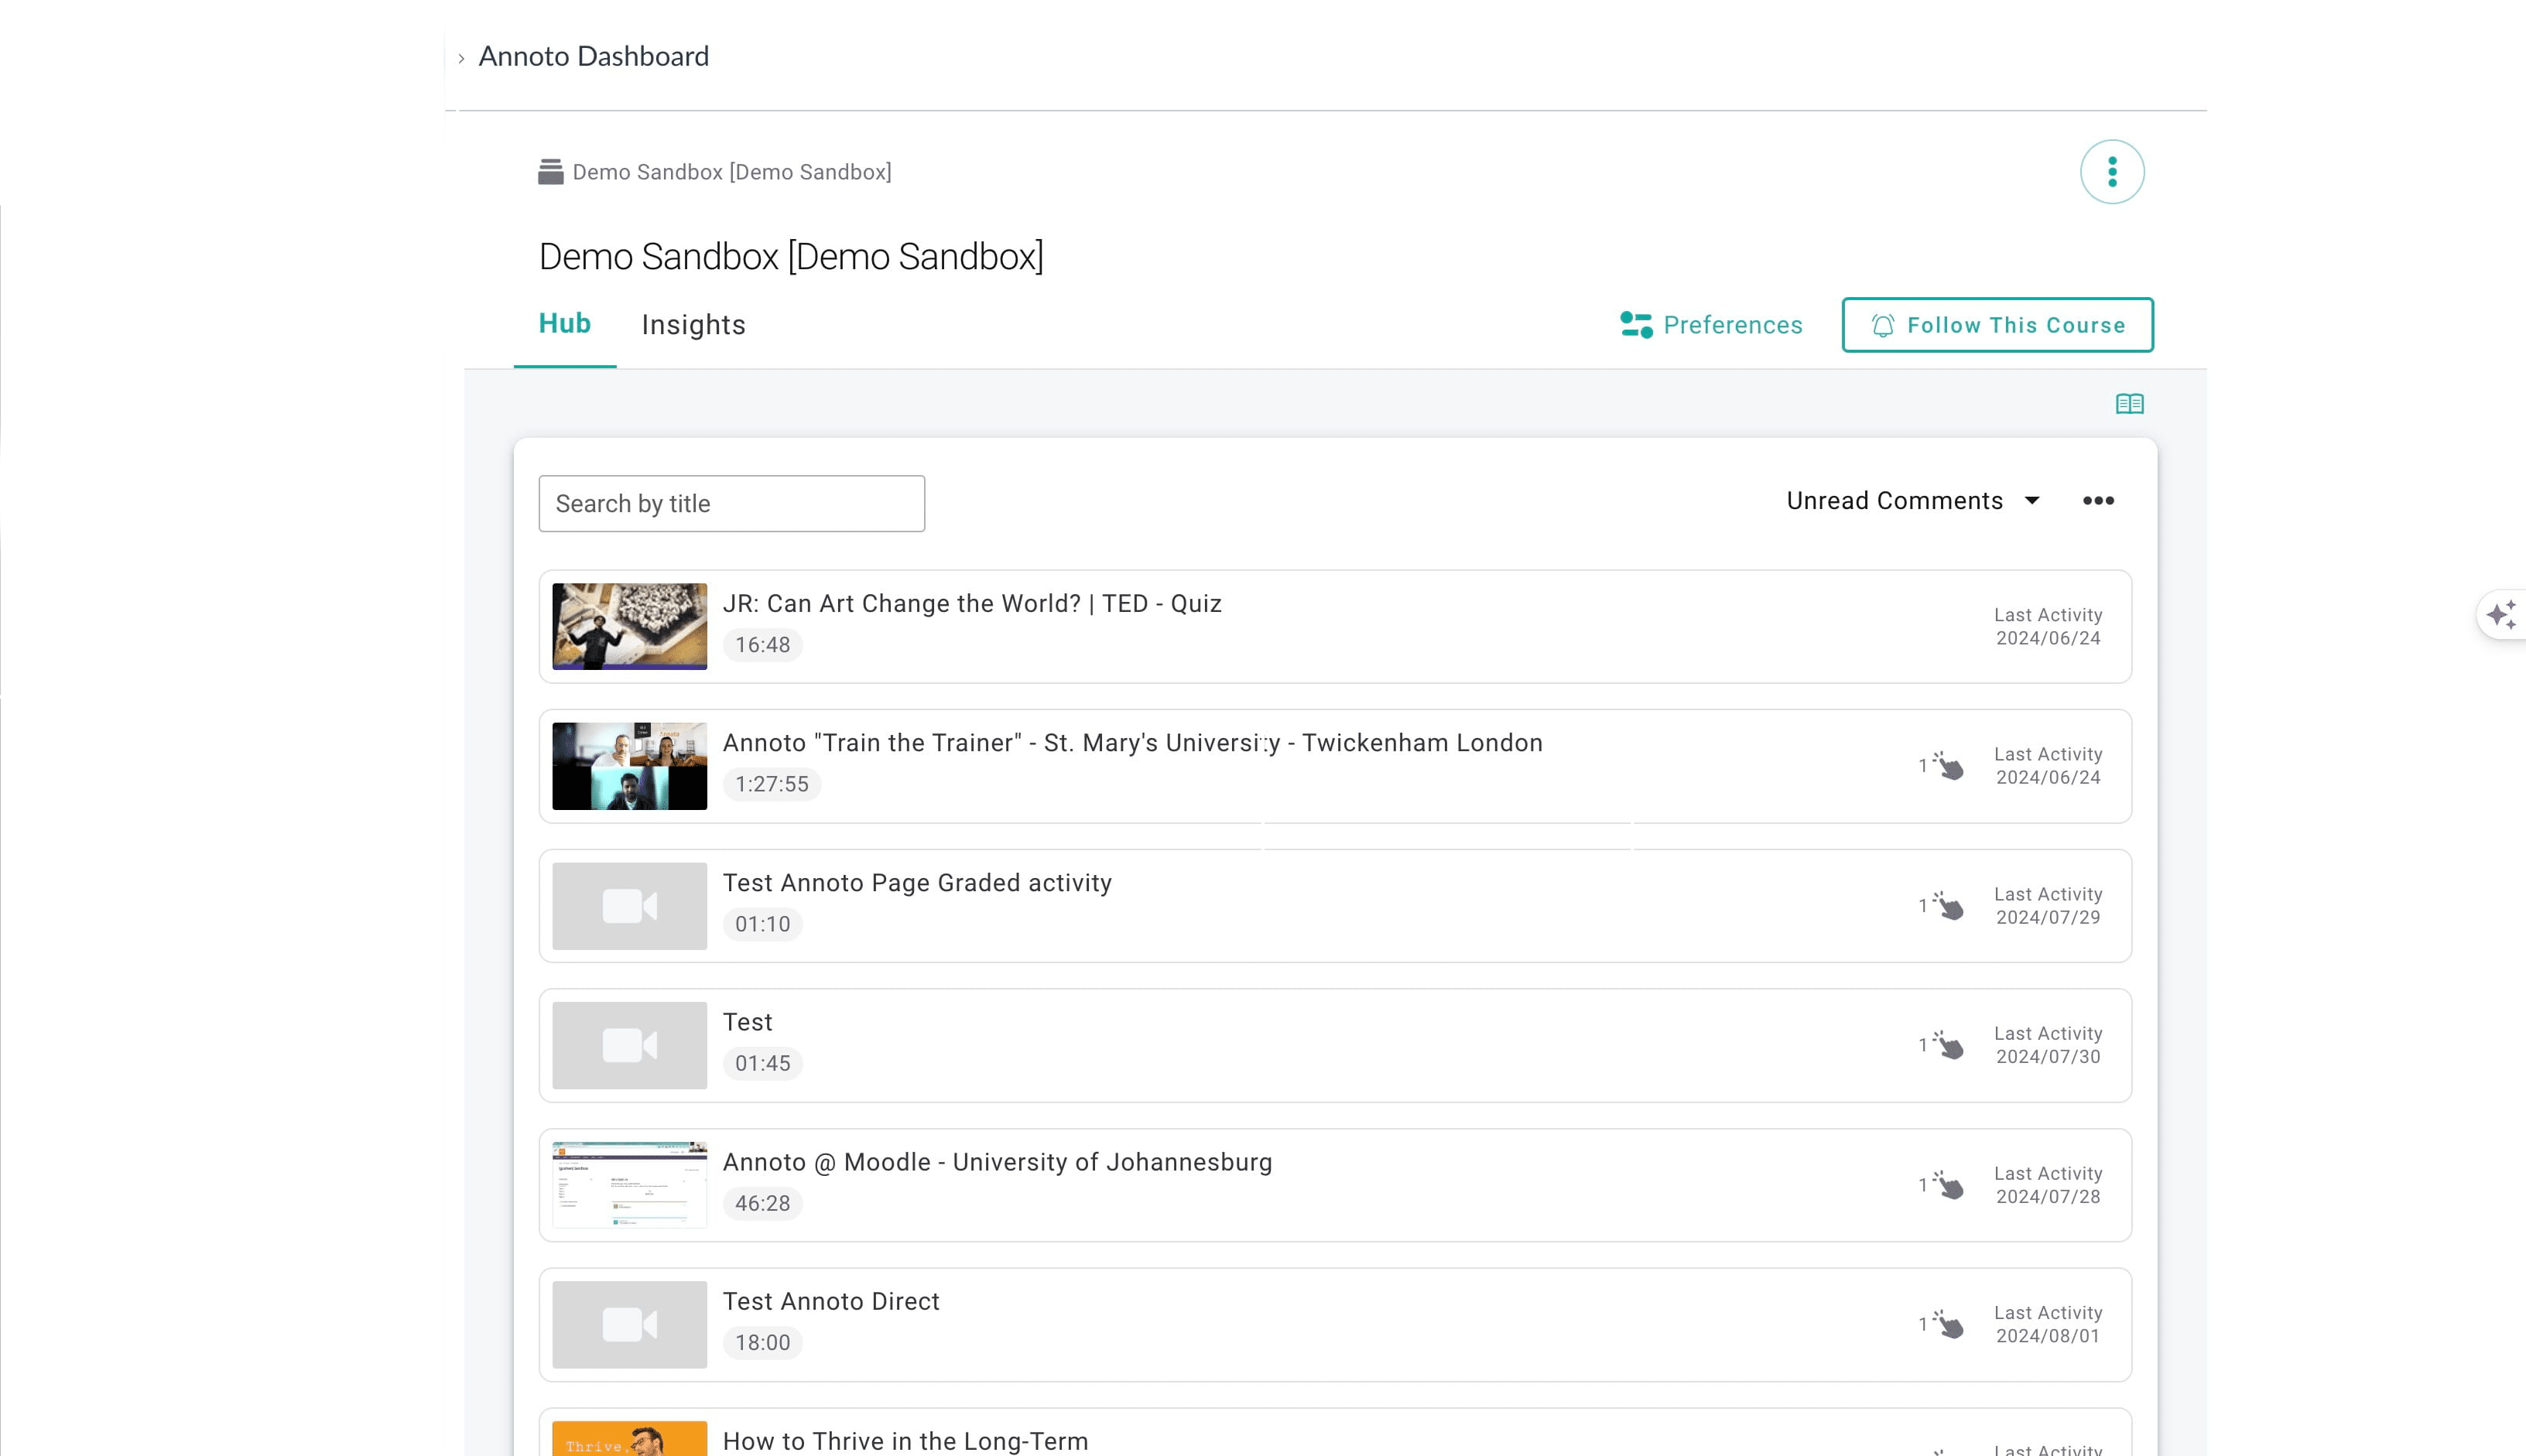This screenshot has height=1456, width=2526.
Task: Open the Train the Trainer video thumbnail
Action: 629,766
